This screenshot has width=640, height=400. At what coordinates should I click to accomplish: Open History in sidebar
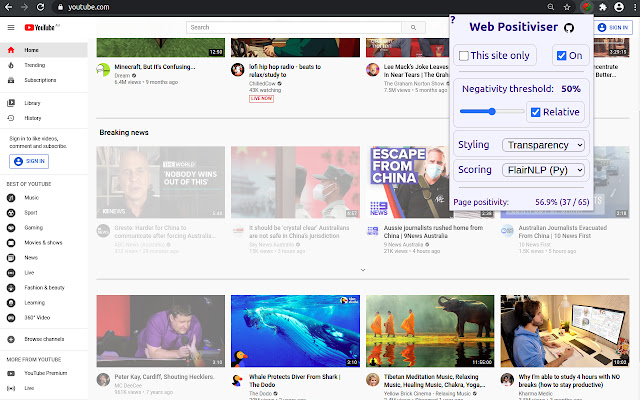pos(44,118)
